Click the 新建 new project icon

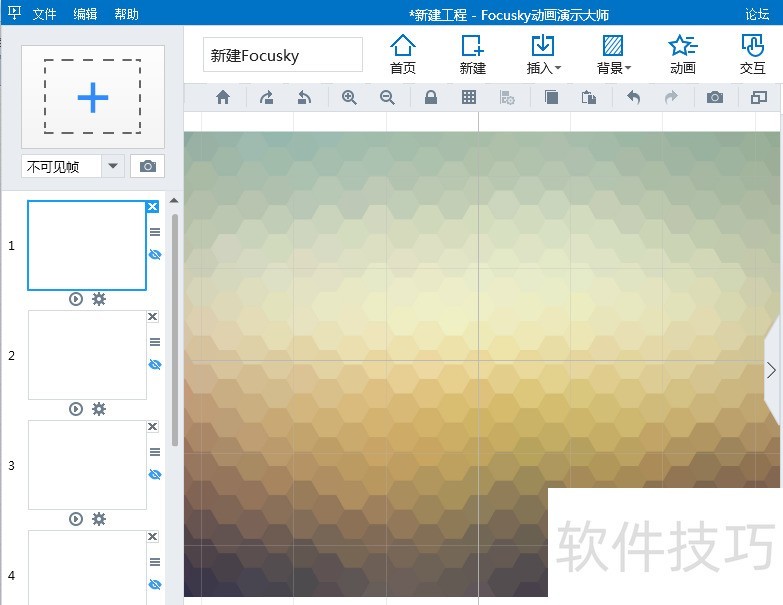(472, 54)
